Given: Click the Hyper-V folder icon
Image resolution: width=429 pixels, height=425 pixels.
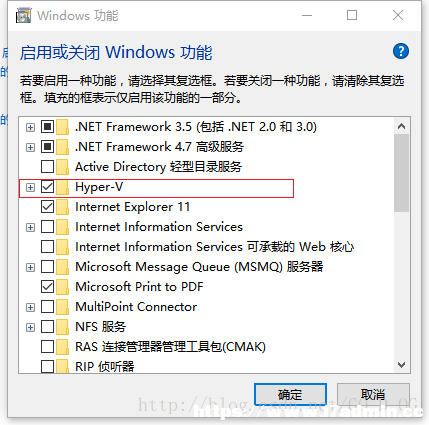Looking at the screenshot, I should [x=62, y=187].
